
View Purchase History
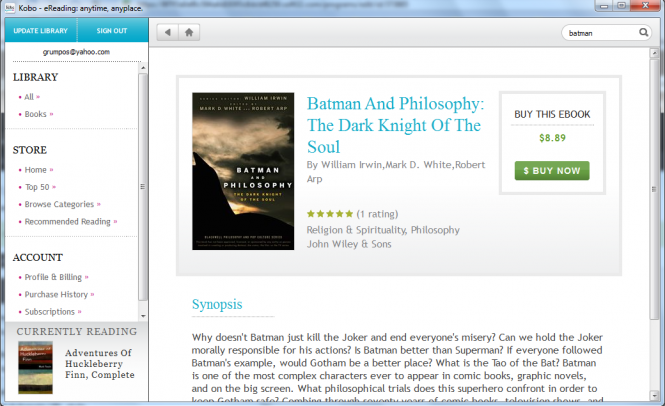point(56,294)
